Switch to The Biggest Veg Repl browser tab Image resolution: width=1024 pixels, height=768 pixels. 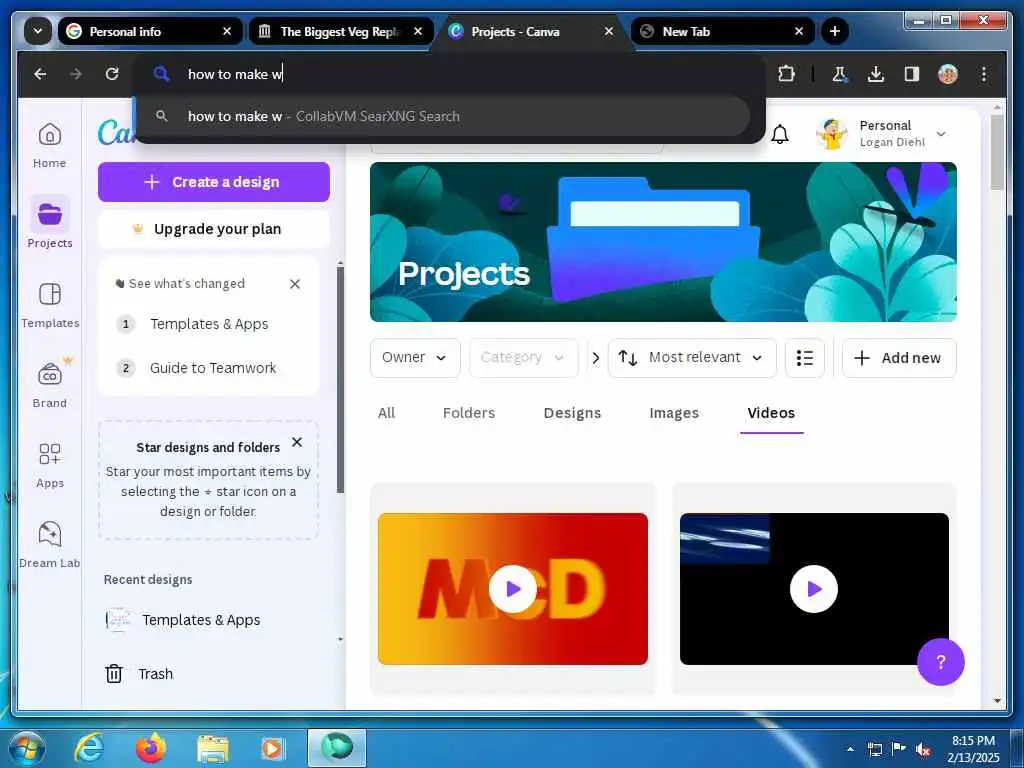340,31
